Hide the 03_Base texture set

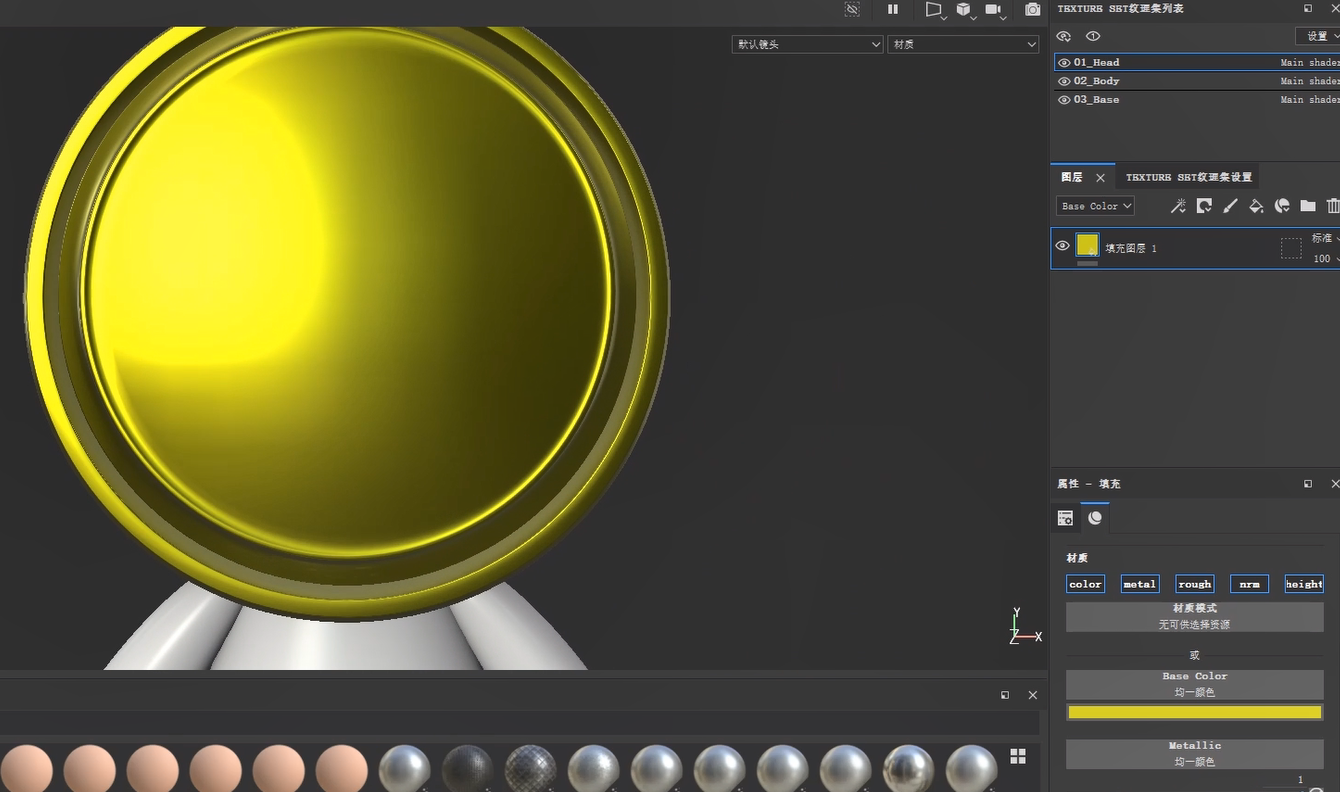pyautogui.click(x=1063, y=99)
